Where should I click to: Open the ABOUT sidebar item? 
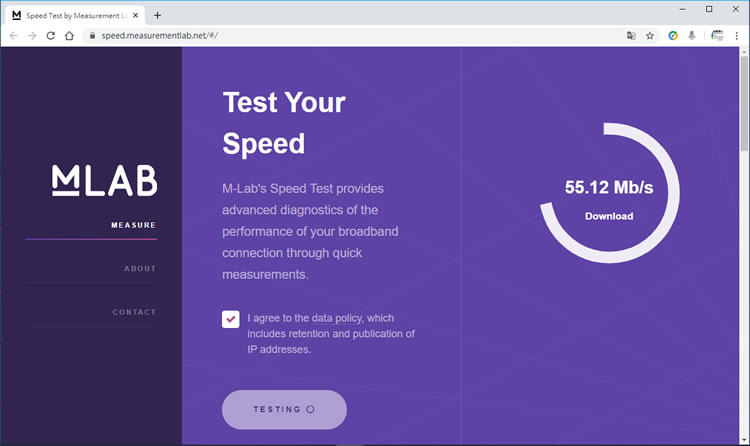140,268
